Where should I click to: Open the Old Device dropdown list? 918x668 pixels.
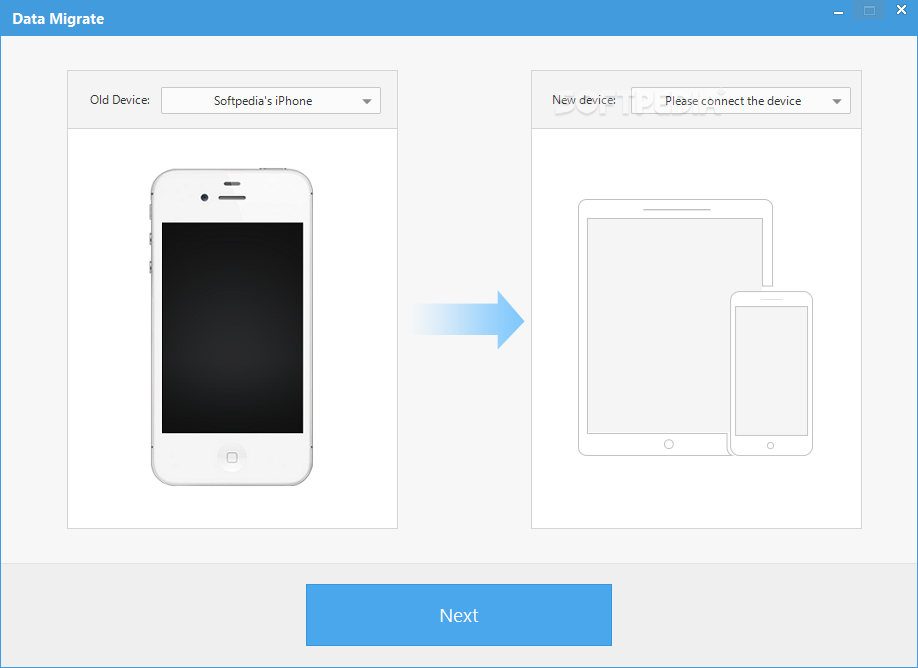pyautogui.click(x=270, y=101)
